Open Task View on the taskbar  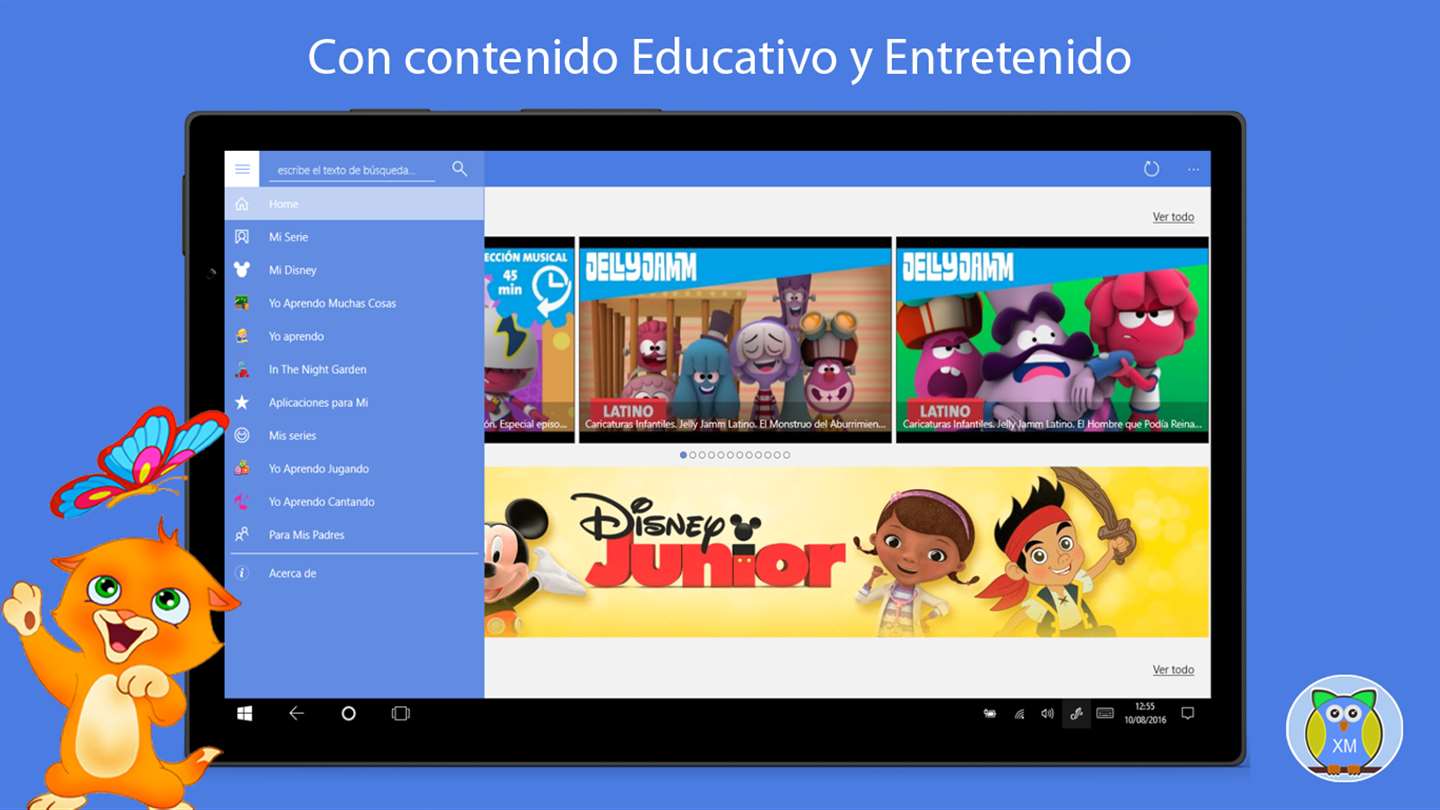tap(400, 713)
